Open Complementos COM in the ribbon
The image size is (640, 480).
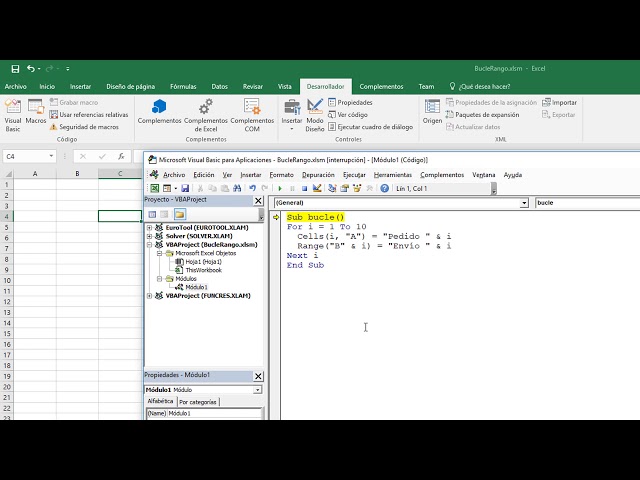tap(252, 115)
